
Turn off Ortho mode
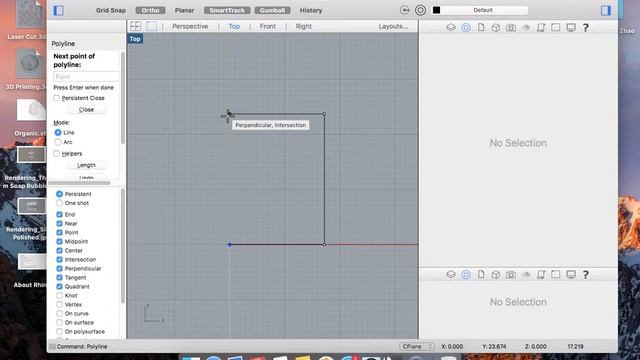pos(150,10)
